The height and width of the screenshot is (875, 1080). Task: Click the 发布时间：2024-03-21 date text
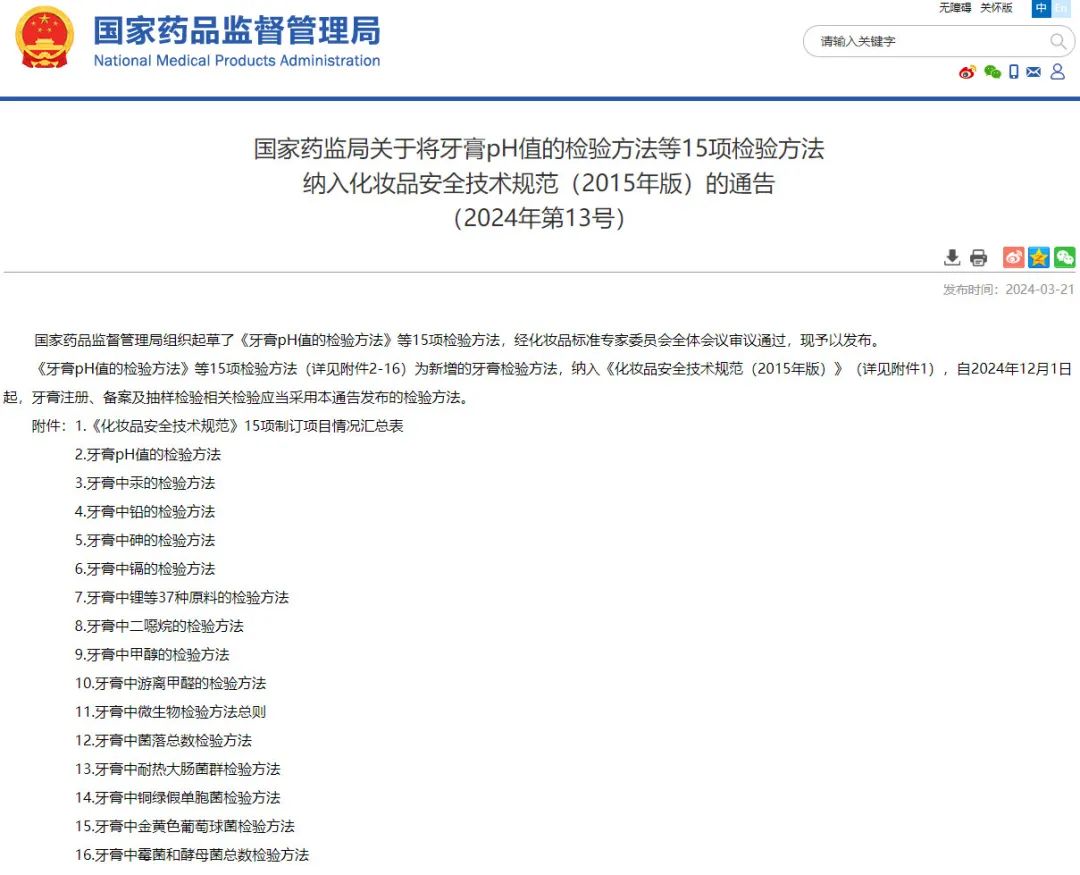pyautogui.click(x=1008, y=289)
